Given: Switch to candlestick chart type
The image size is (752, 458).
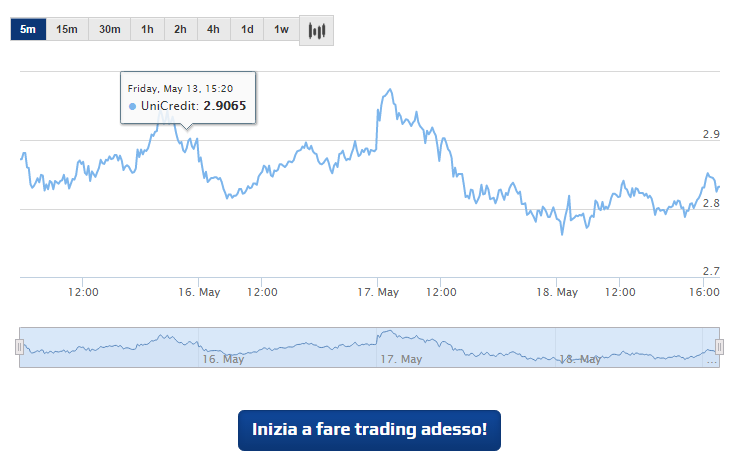Looking at the screenshot, I should click(x=317, y=30).
